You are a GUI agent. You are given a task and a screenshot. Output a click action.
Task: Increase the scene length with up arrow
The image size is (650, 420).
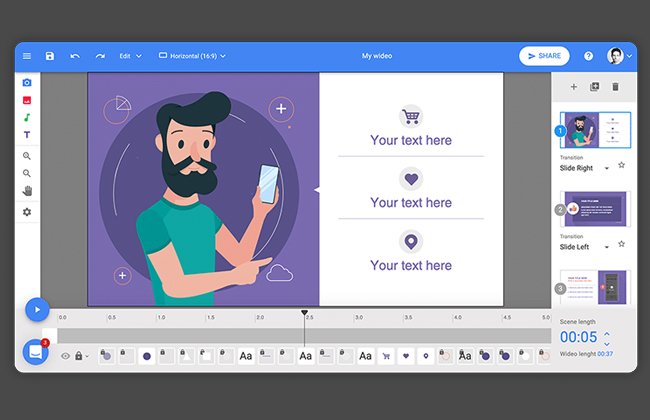(607, 333)
